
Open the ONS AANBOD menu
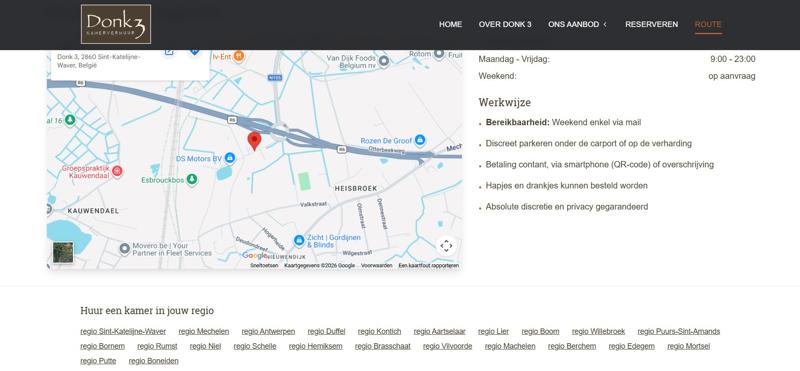(573, 24)
